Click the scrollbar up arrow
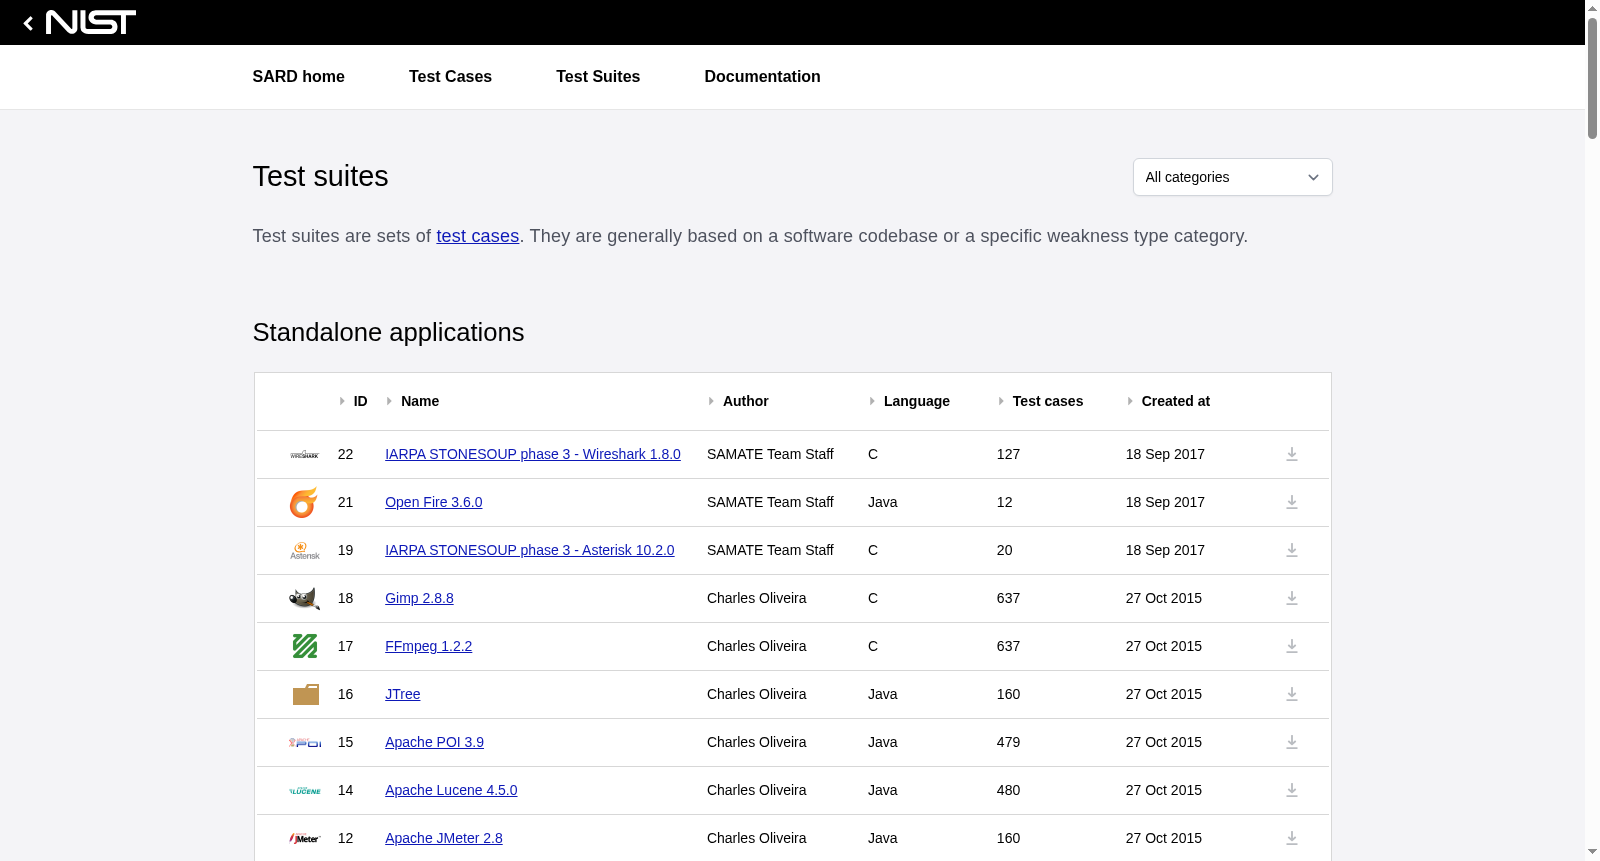This screenshot has width=1600, height=861. pos(1592,7)
